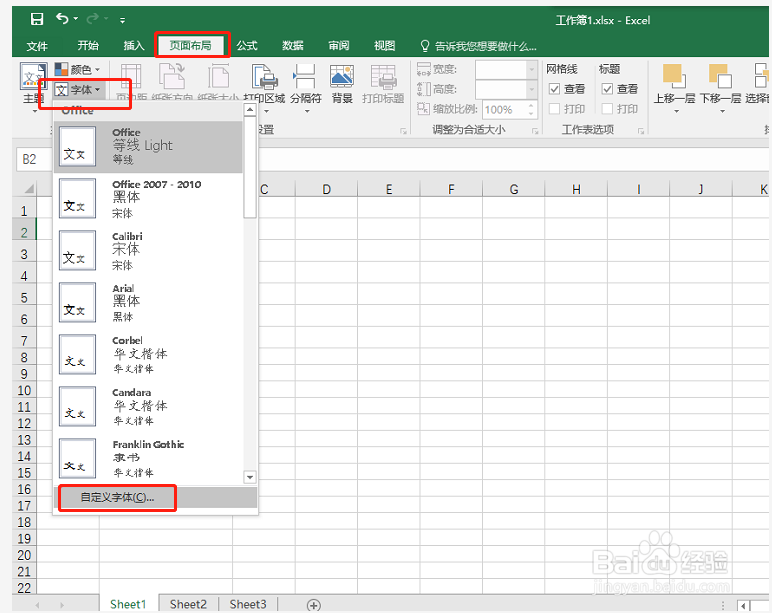
Task: Click the 下移一层 send backward icon
Action: point(720,77)
